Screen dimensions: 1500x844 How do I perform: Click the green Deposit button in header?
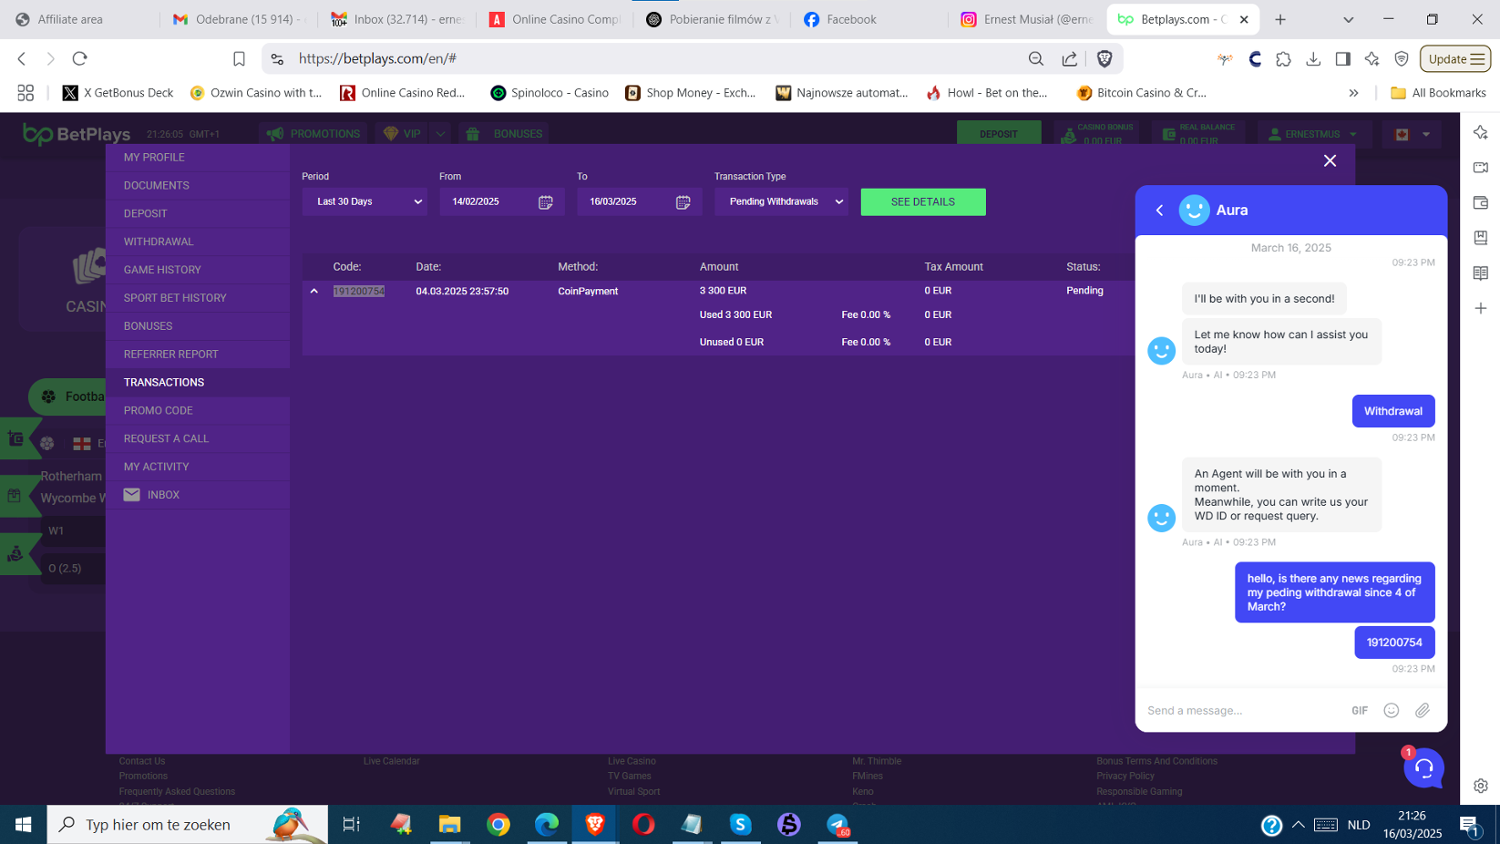point(998,134)
